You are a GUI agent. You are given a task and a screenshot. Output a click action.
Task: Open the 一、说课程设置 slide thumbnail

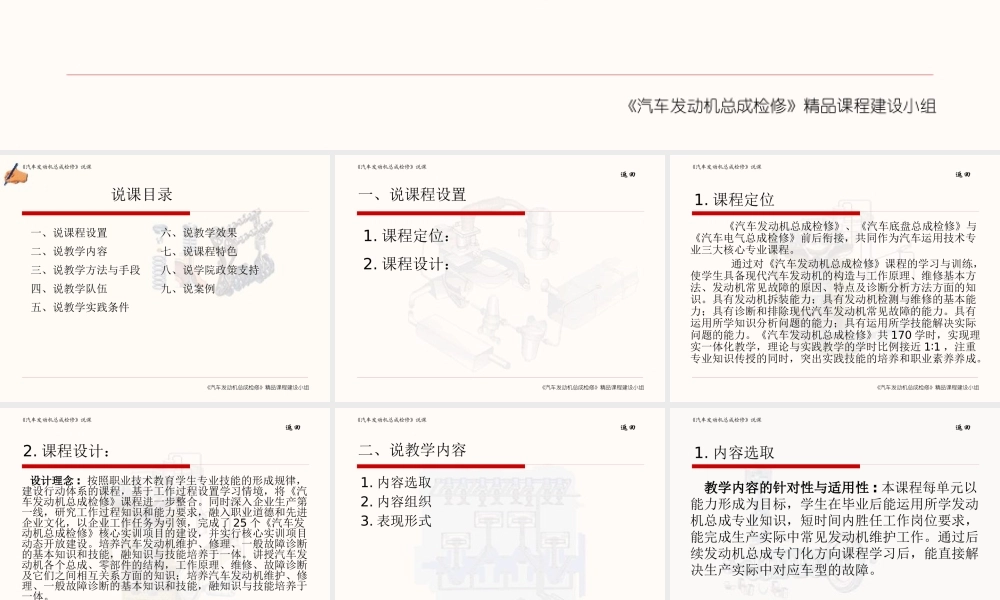click(x=500, y=279)
